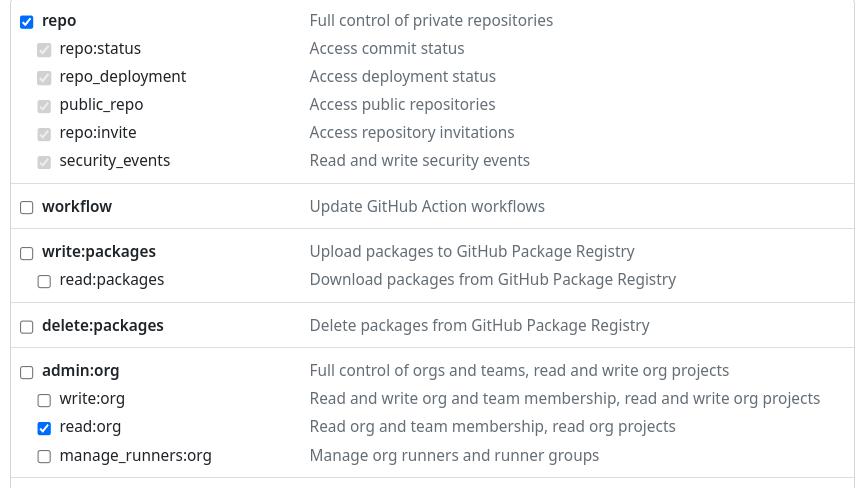Click the repo:status checkbox
This screenshot has width=861, height=488.
point(44,49)
